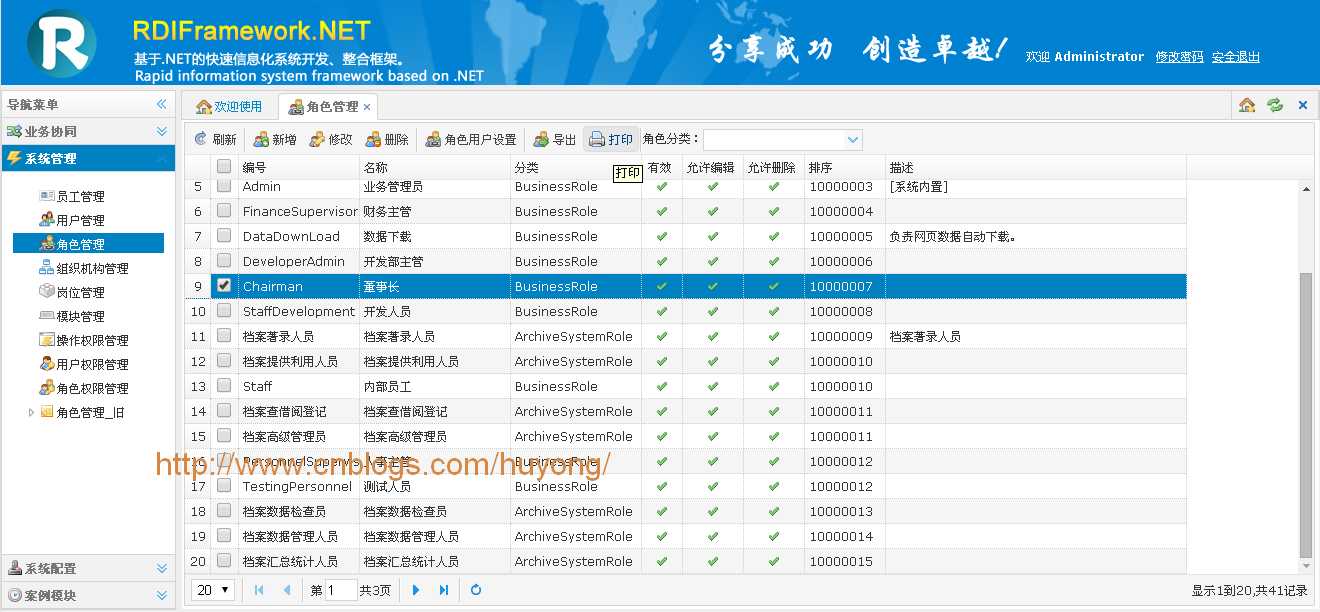
Task: Sort by the 编号 column header
Action: click(x=298, y=167)
